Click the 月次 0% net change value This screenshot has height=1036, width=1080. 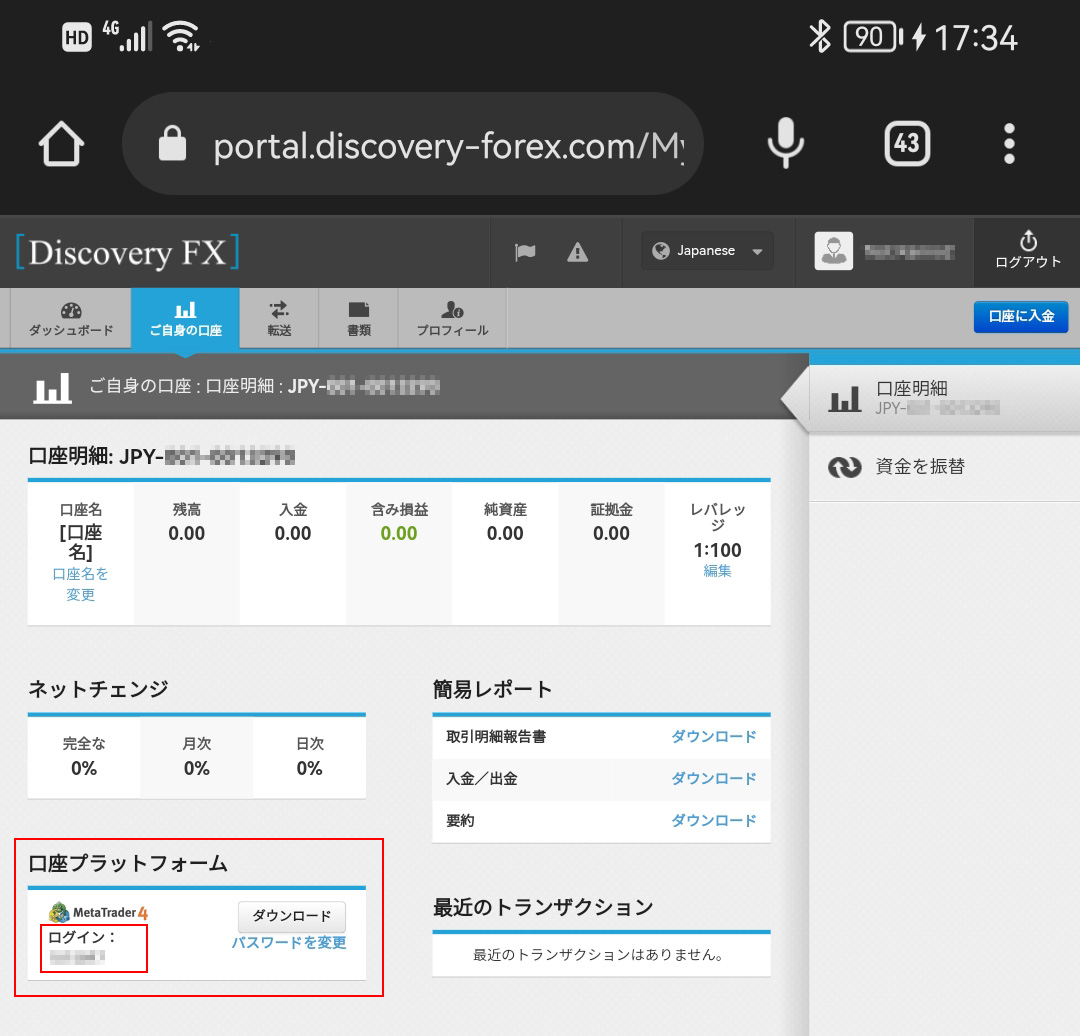click(196, 768)
